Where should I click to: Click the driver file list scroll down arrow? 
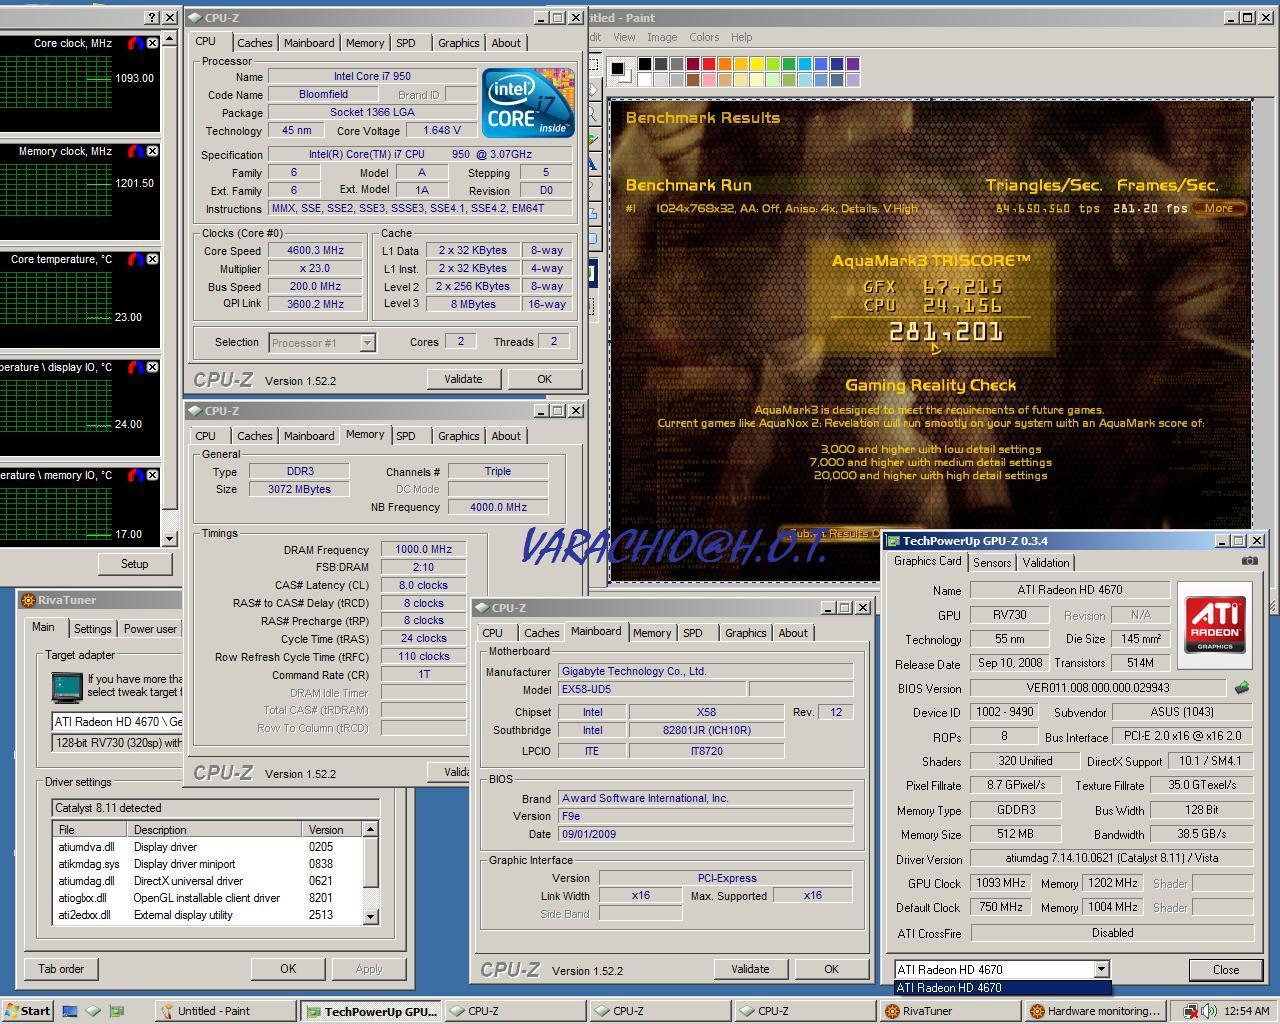[x=371, y=916]
